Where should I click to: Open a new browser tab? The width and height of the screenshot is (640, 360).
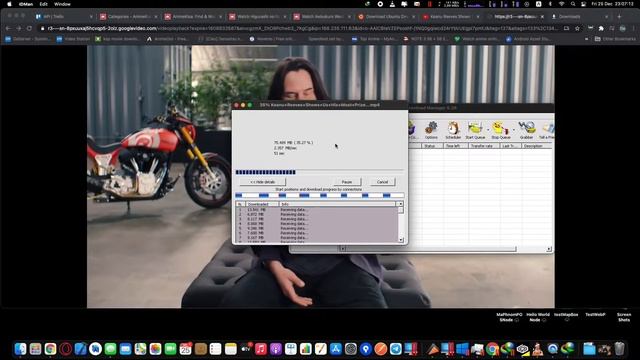(619, 17)
